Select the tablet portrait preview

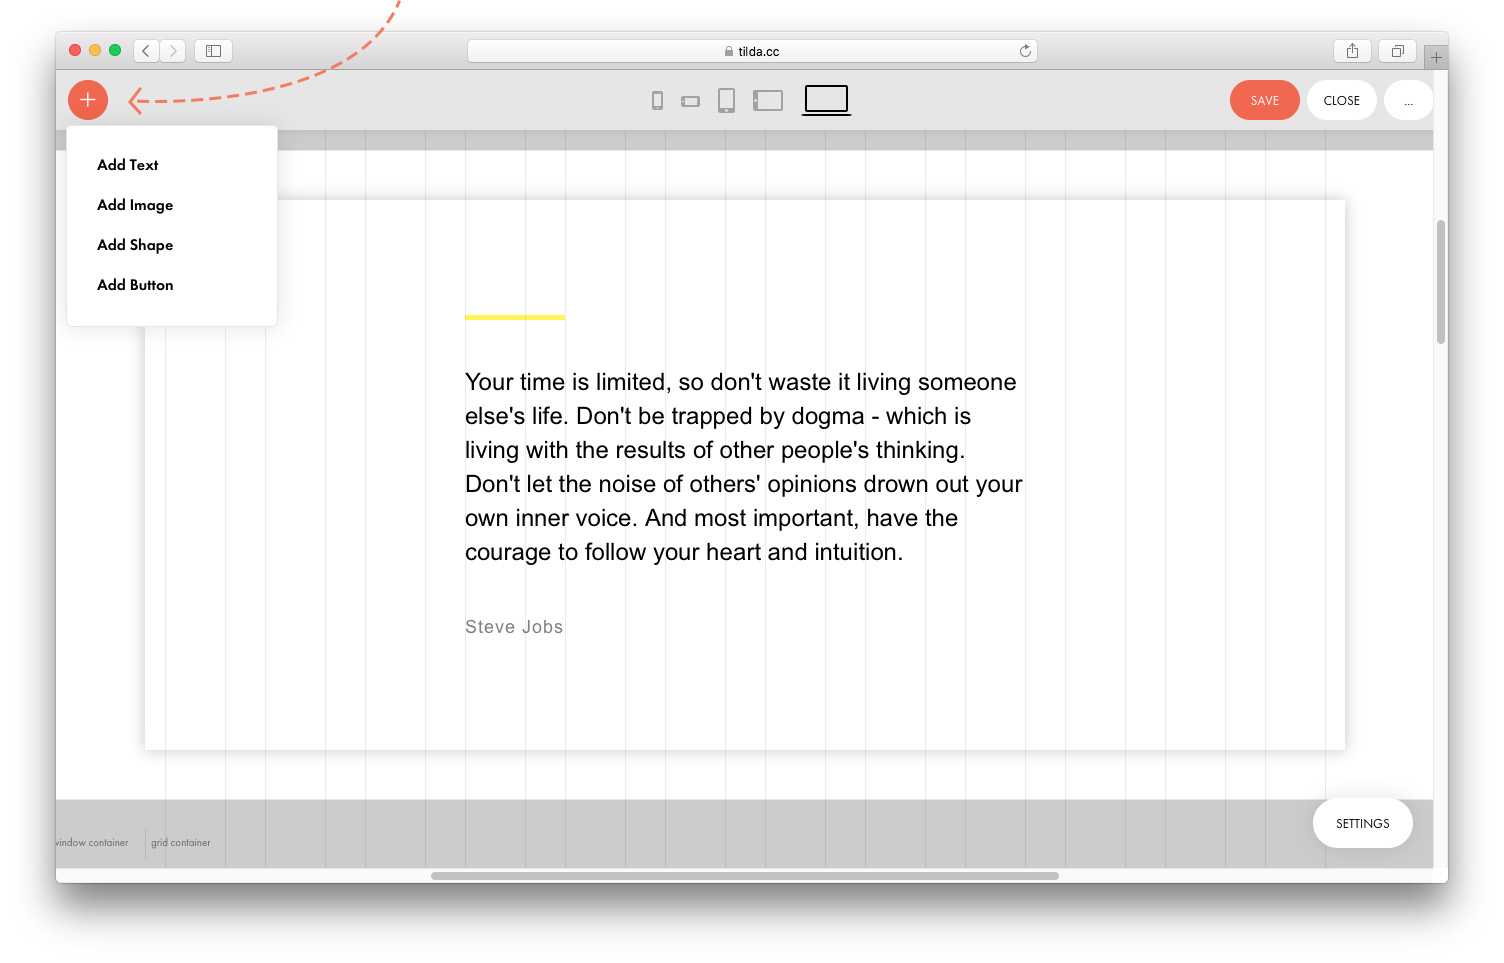click(x=727, y=100)
